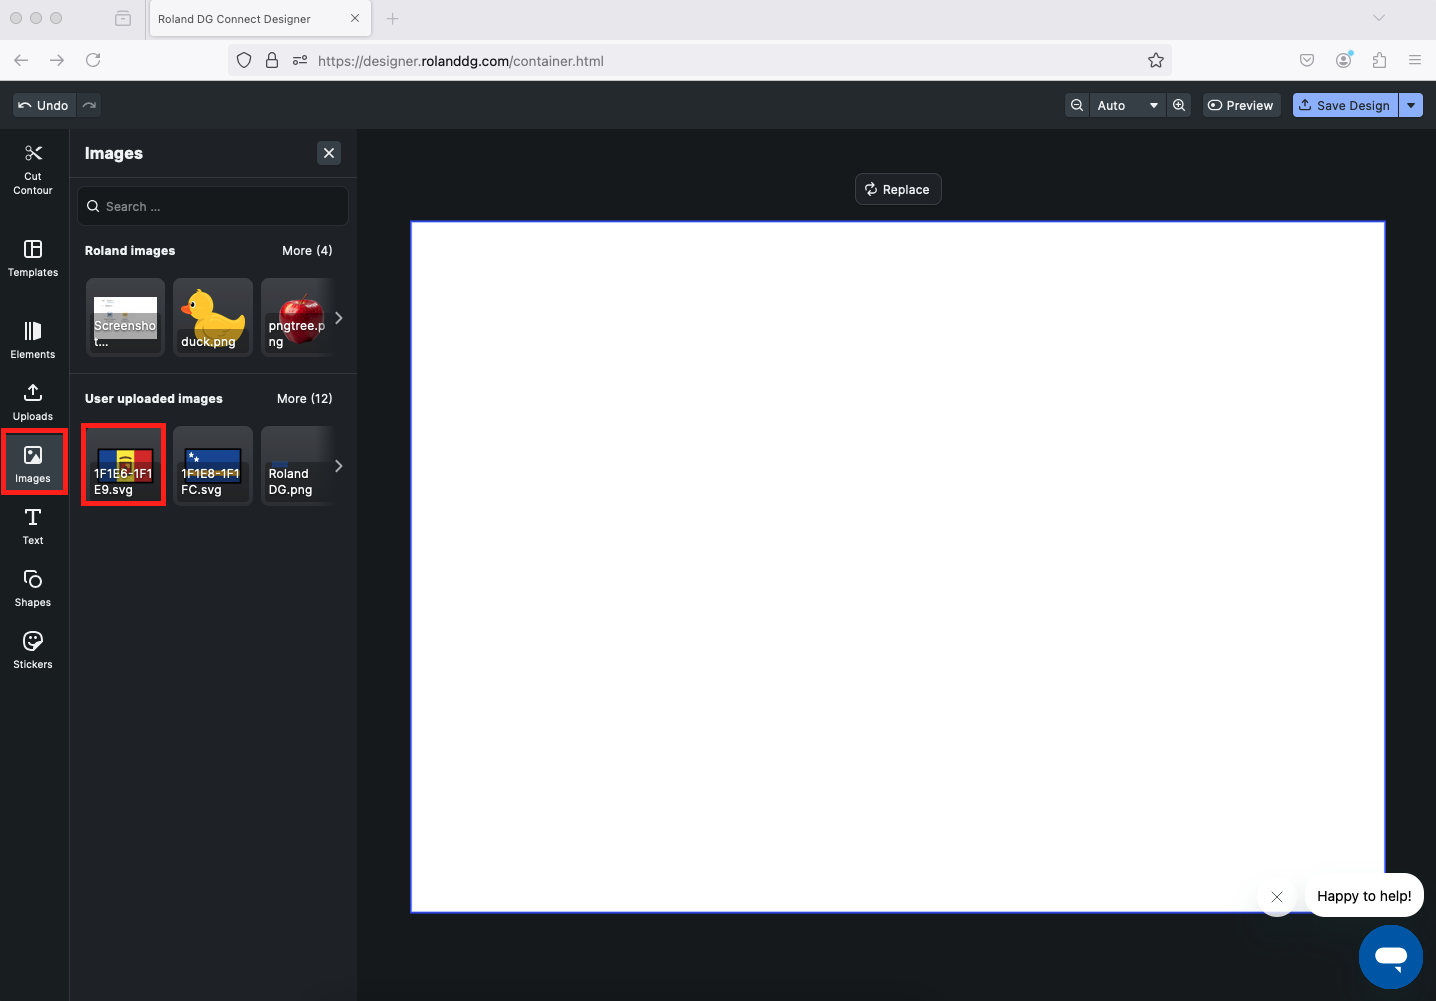Image resolution: width=1436 pixels, height=1001 pixels.
Task: Open the browser extensions icon
Action: pos(1380,60)
